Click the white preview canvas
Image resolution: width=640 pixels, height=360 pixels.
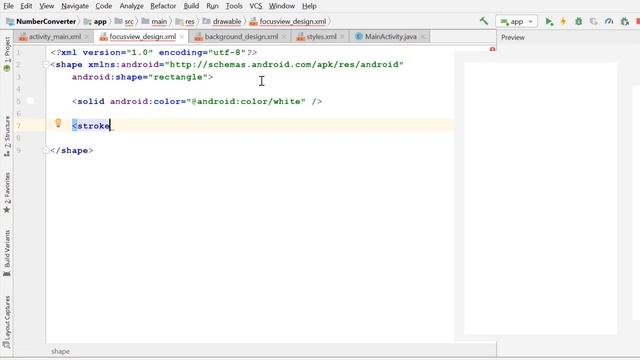pyautogui.click(x=540, y=198)
